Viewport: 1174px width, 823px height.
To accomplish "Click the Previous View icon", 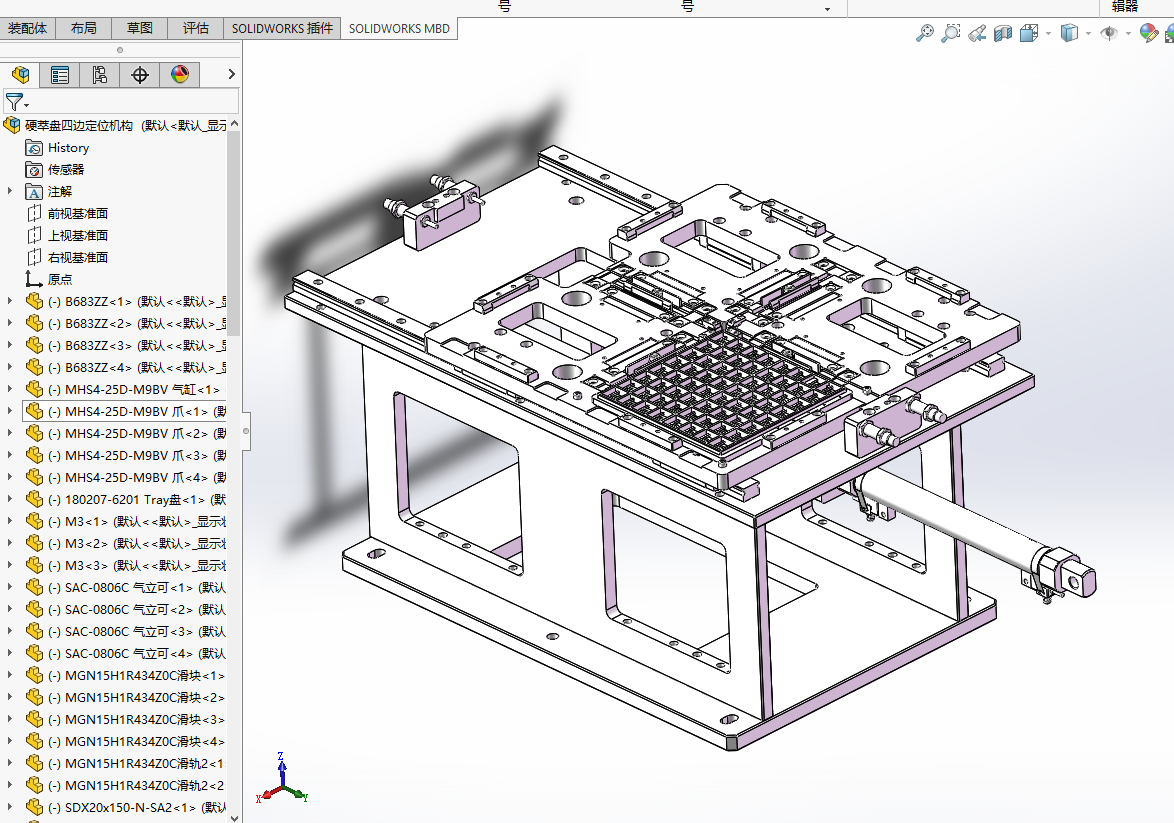I will (977, 33).
